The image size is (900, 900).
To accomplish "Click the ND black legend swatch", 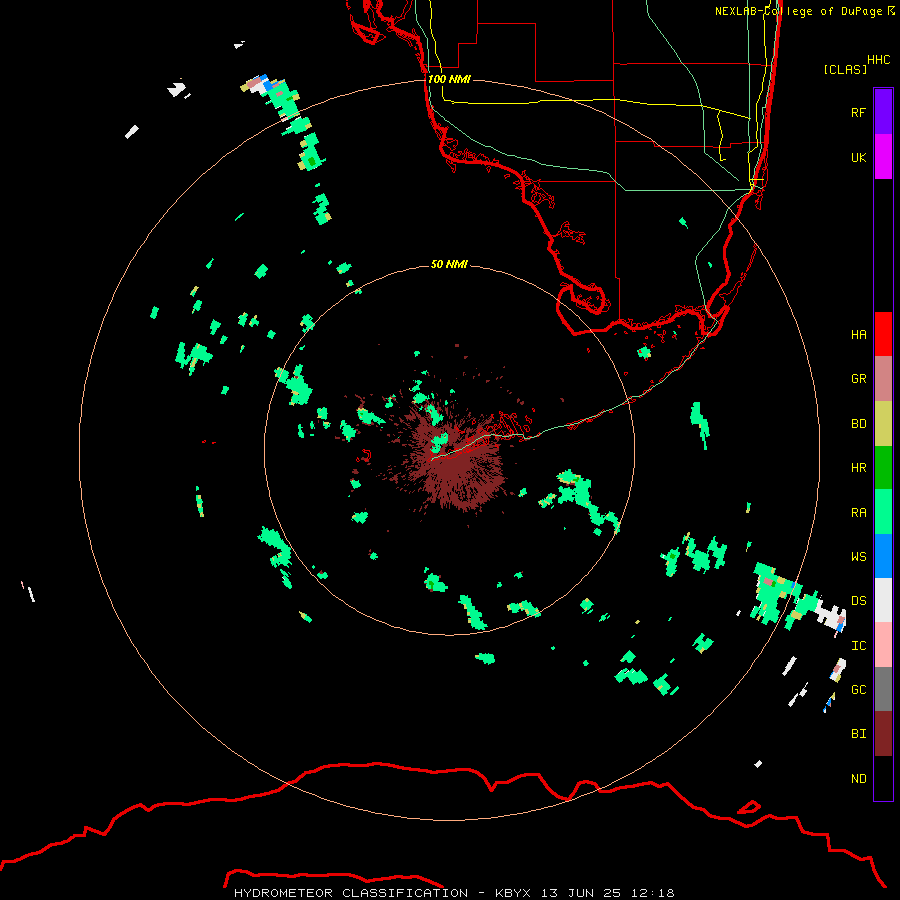I will [883, 778].
